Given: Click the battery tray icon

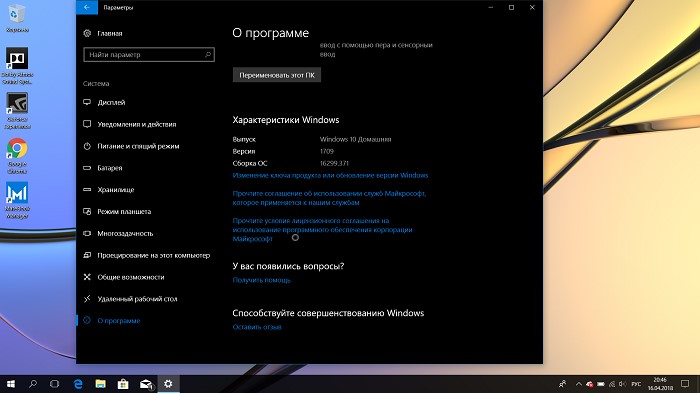Looking at the screenshot, I should (x=601, y=384).
